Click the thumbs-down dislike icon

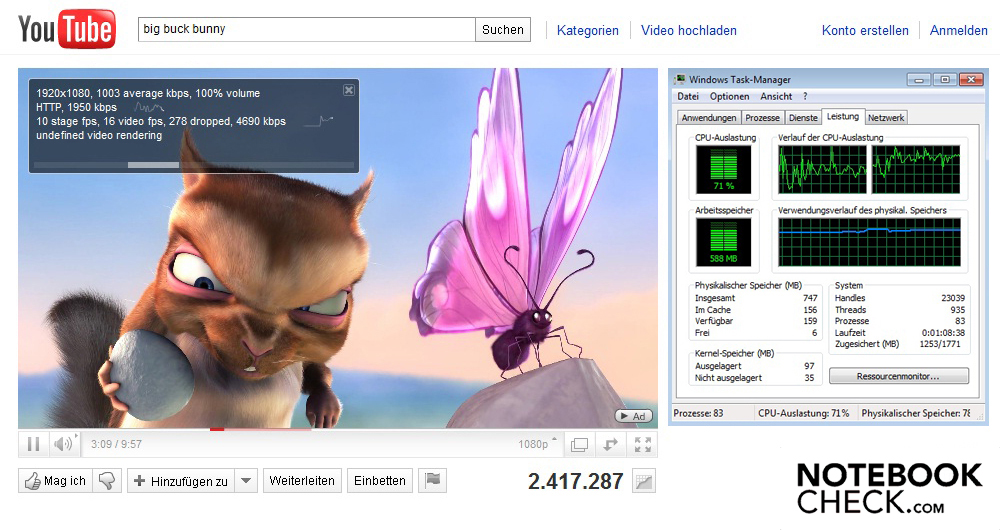107,481
